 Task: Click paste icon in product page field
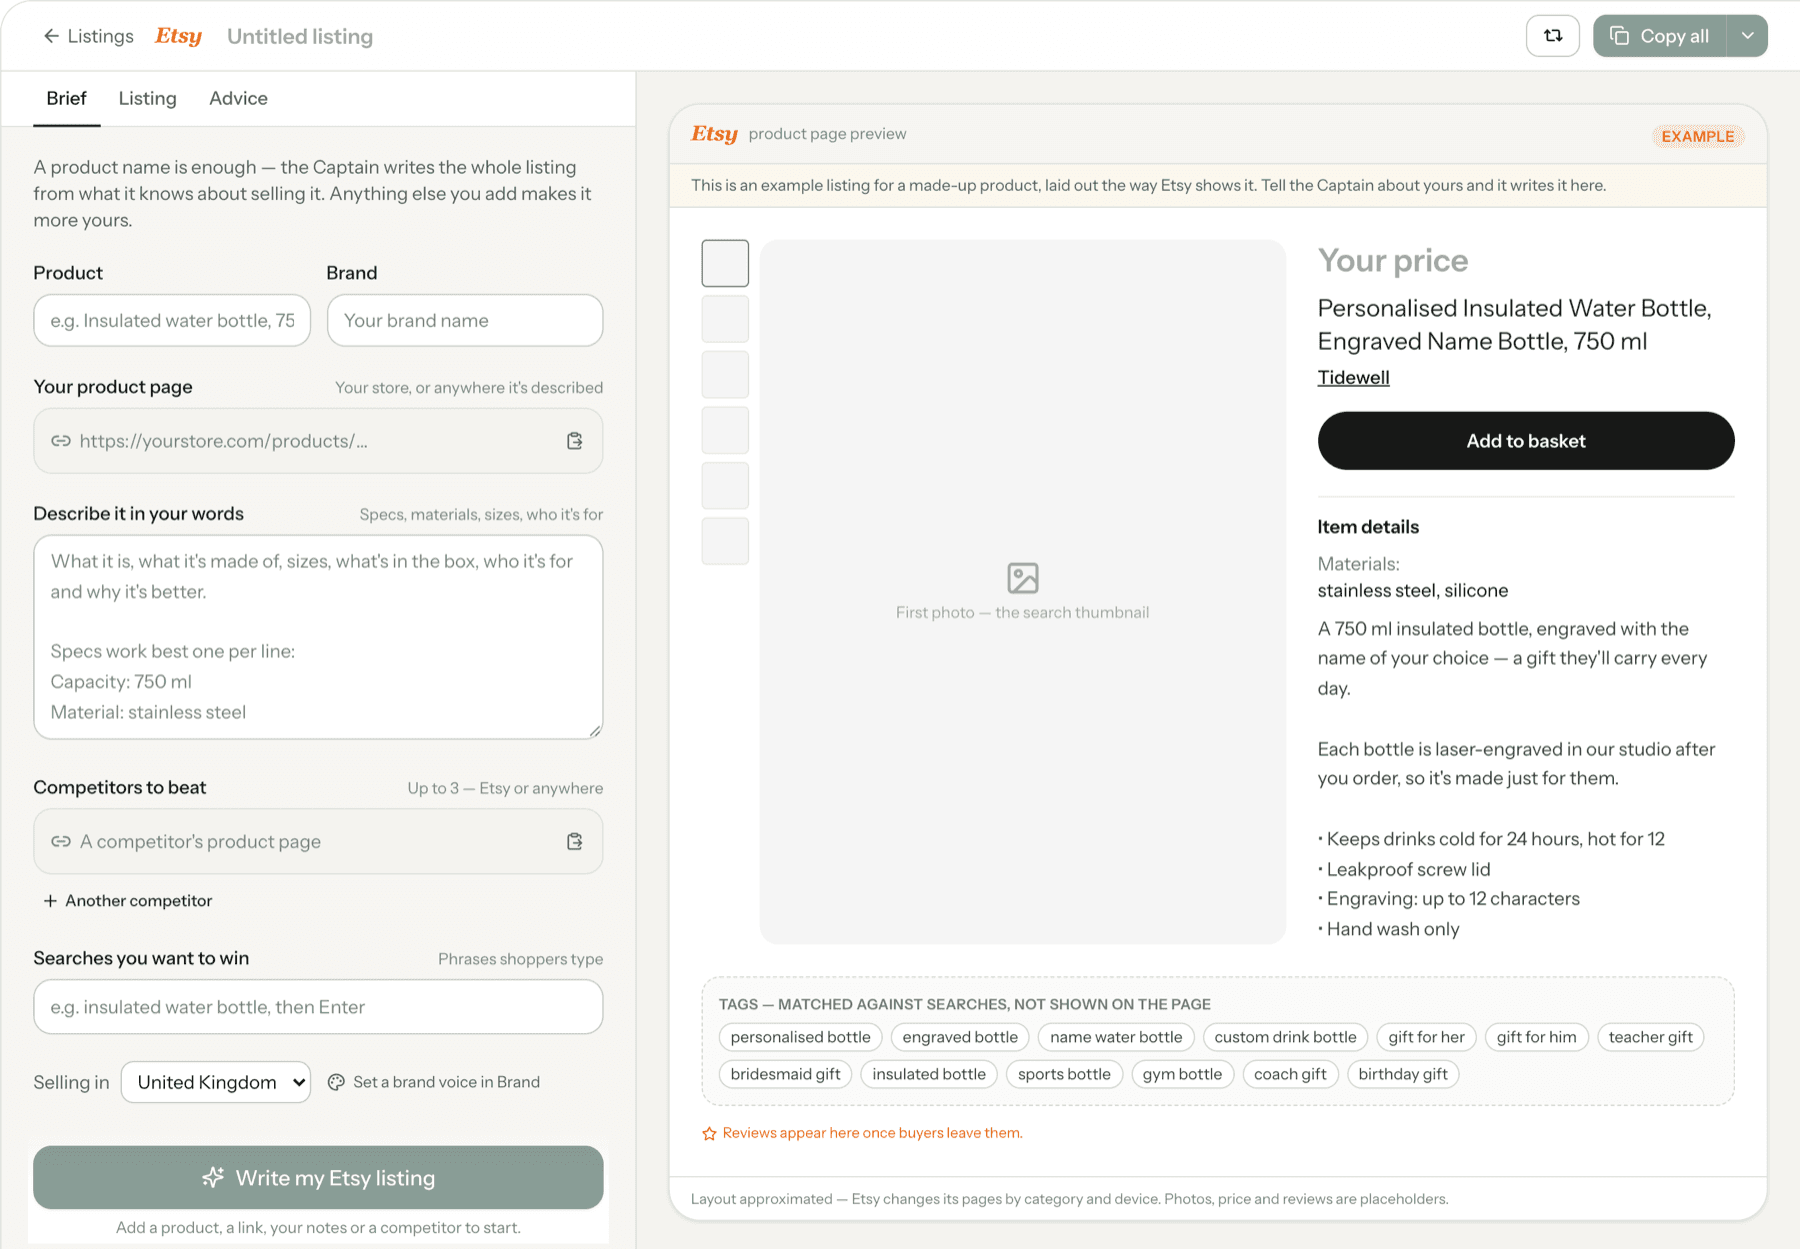click(x=575, y=441)
